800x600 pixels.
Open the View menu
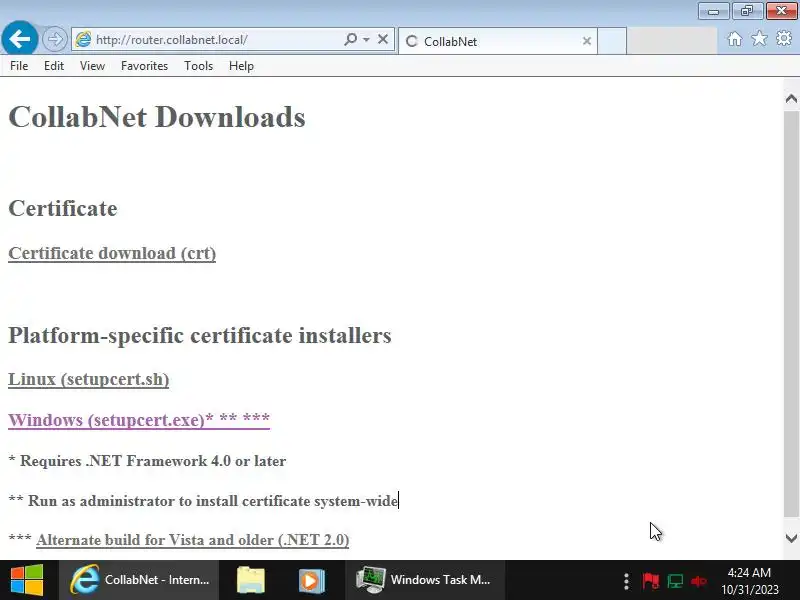tap(92, 66)
